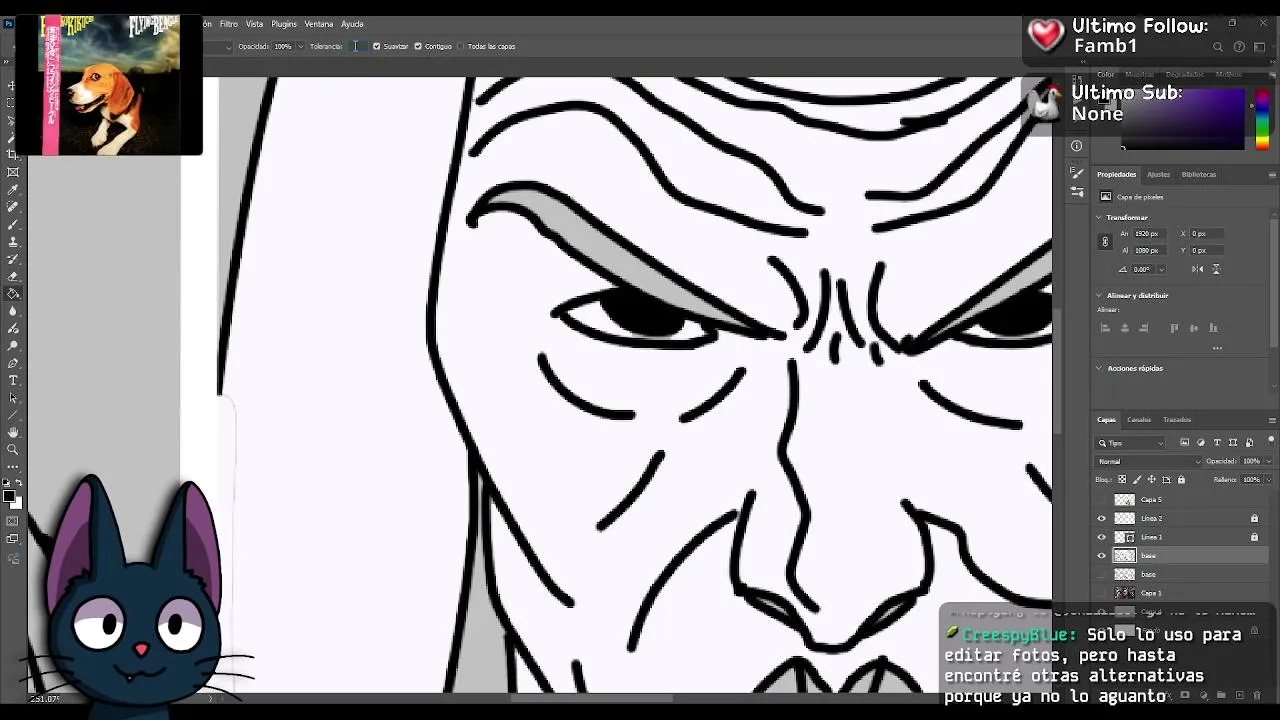Open the Tipo layer filter dropdown
Screen dimensions: 1280x720
[1131, 442]
